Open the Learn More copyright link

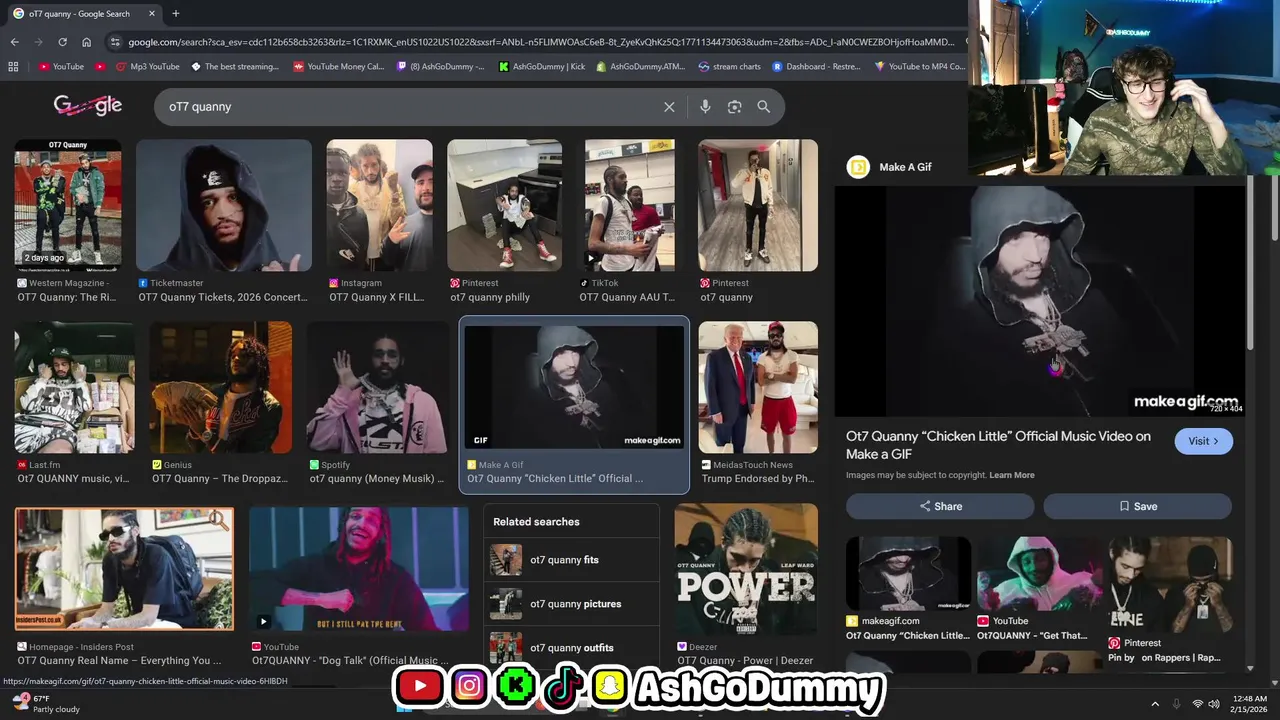(x=1012, y=475)
